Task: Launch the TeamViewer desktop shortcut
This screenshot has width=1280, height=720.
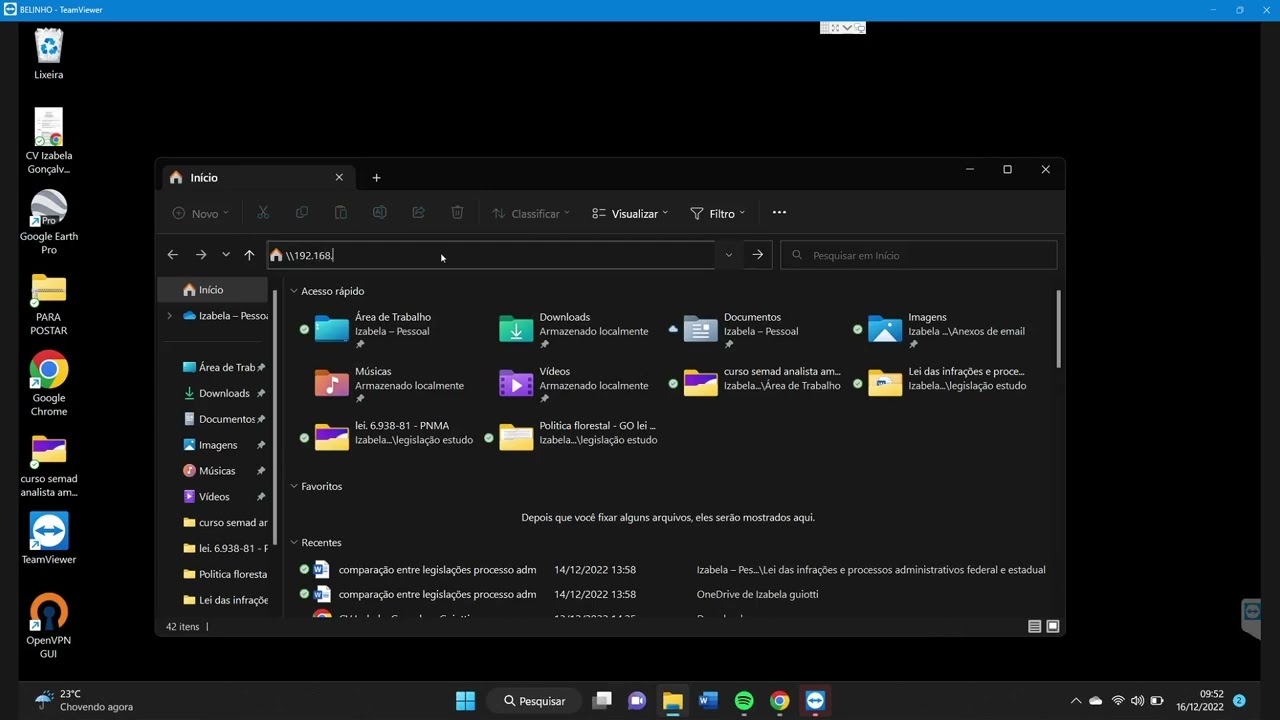Action: pyautogui.click(x=48, y=538)
